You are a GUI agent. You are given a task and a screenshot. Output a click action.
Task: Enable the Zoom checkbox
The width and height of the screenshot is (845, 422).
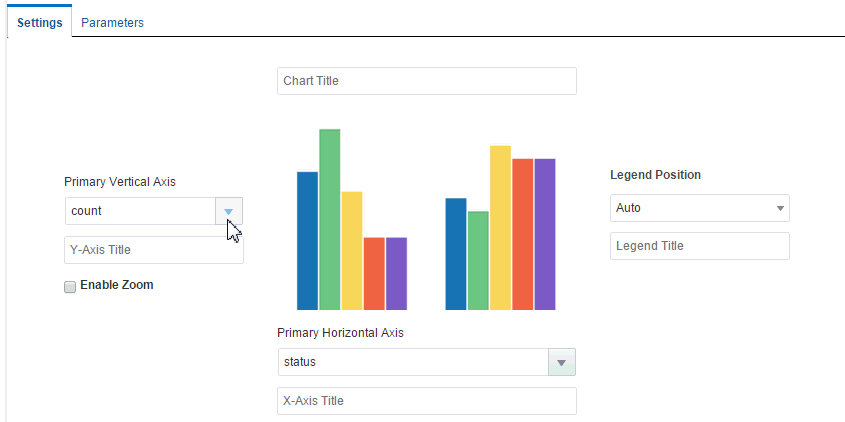(70, 286)
